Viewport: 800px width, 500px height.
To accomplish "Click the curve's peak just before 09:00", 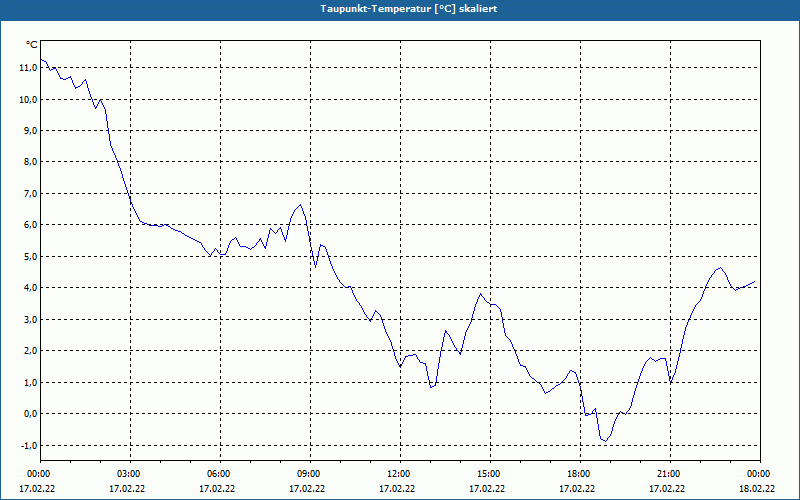I will (x=301, y=205).
